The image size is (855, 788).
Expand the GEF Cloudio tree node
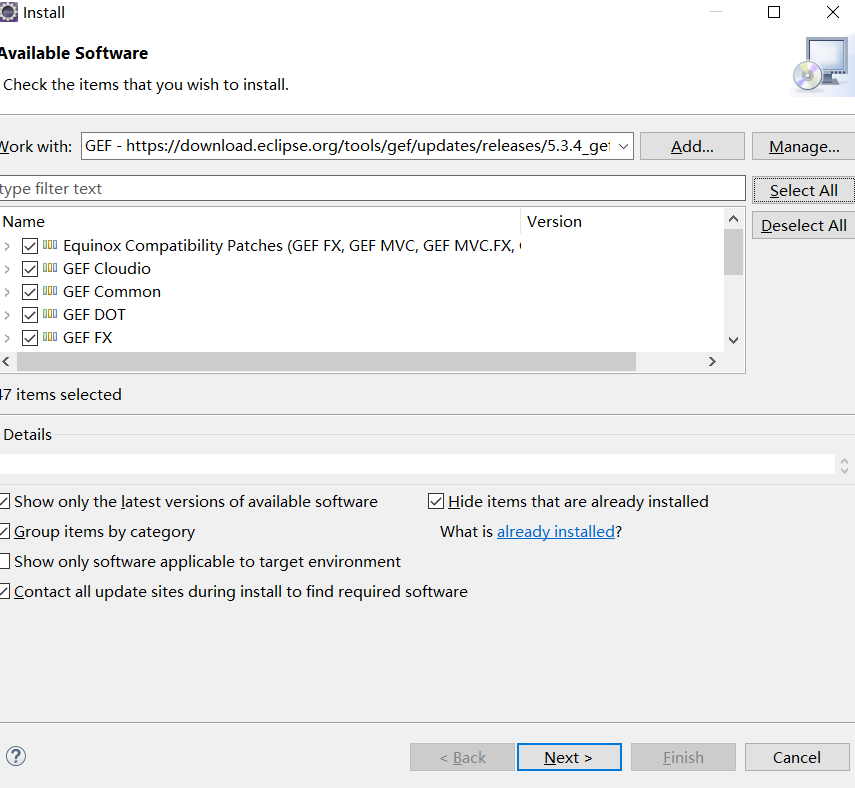pyautogui.click(x=7, y=269)
